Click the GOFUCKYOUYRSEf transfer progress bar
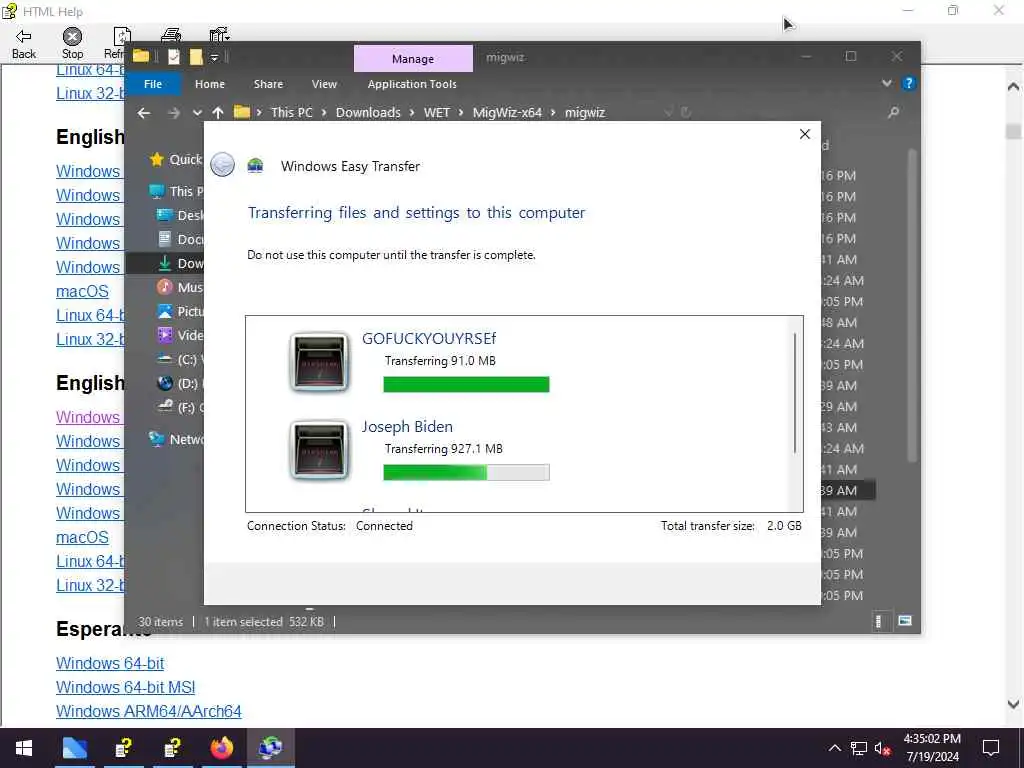1024x768 pixels. pyautogui.click(x=466, y=384)
